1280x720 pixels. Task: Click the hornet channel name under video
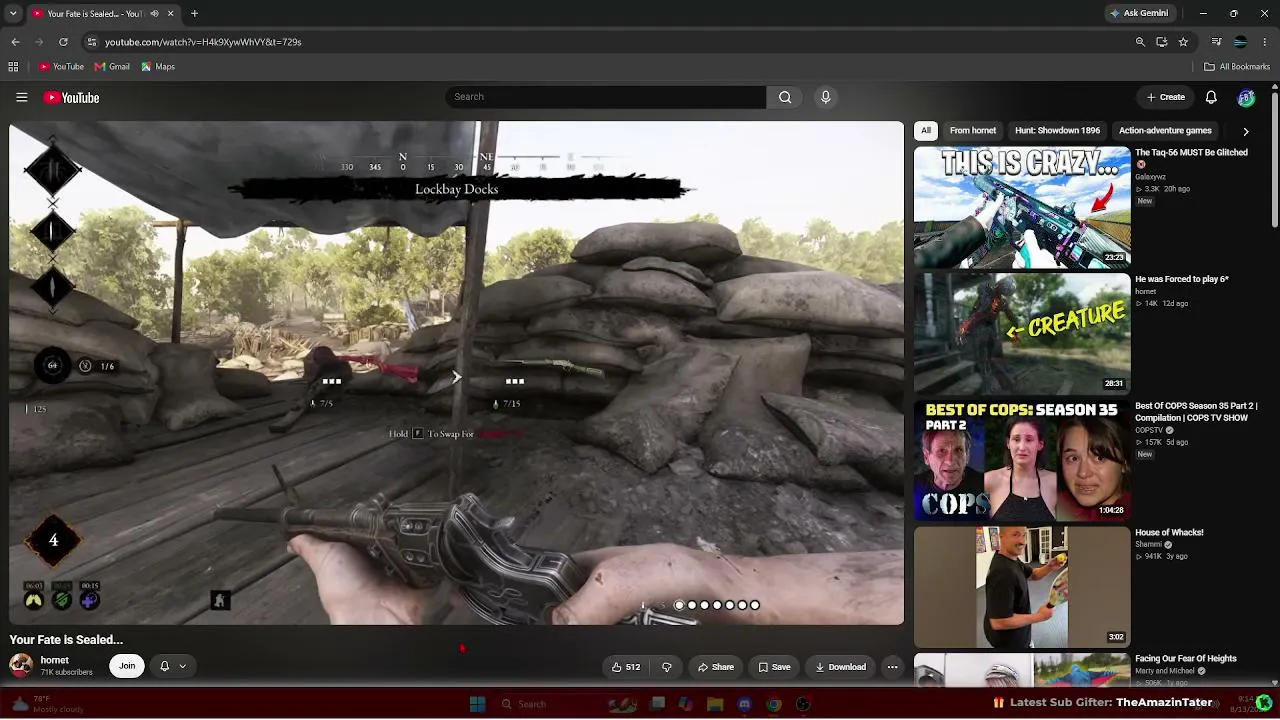pos(55,661)
